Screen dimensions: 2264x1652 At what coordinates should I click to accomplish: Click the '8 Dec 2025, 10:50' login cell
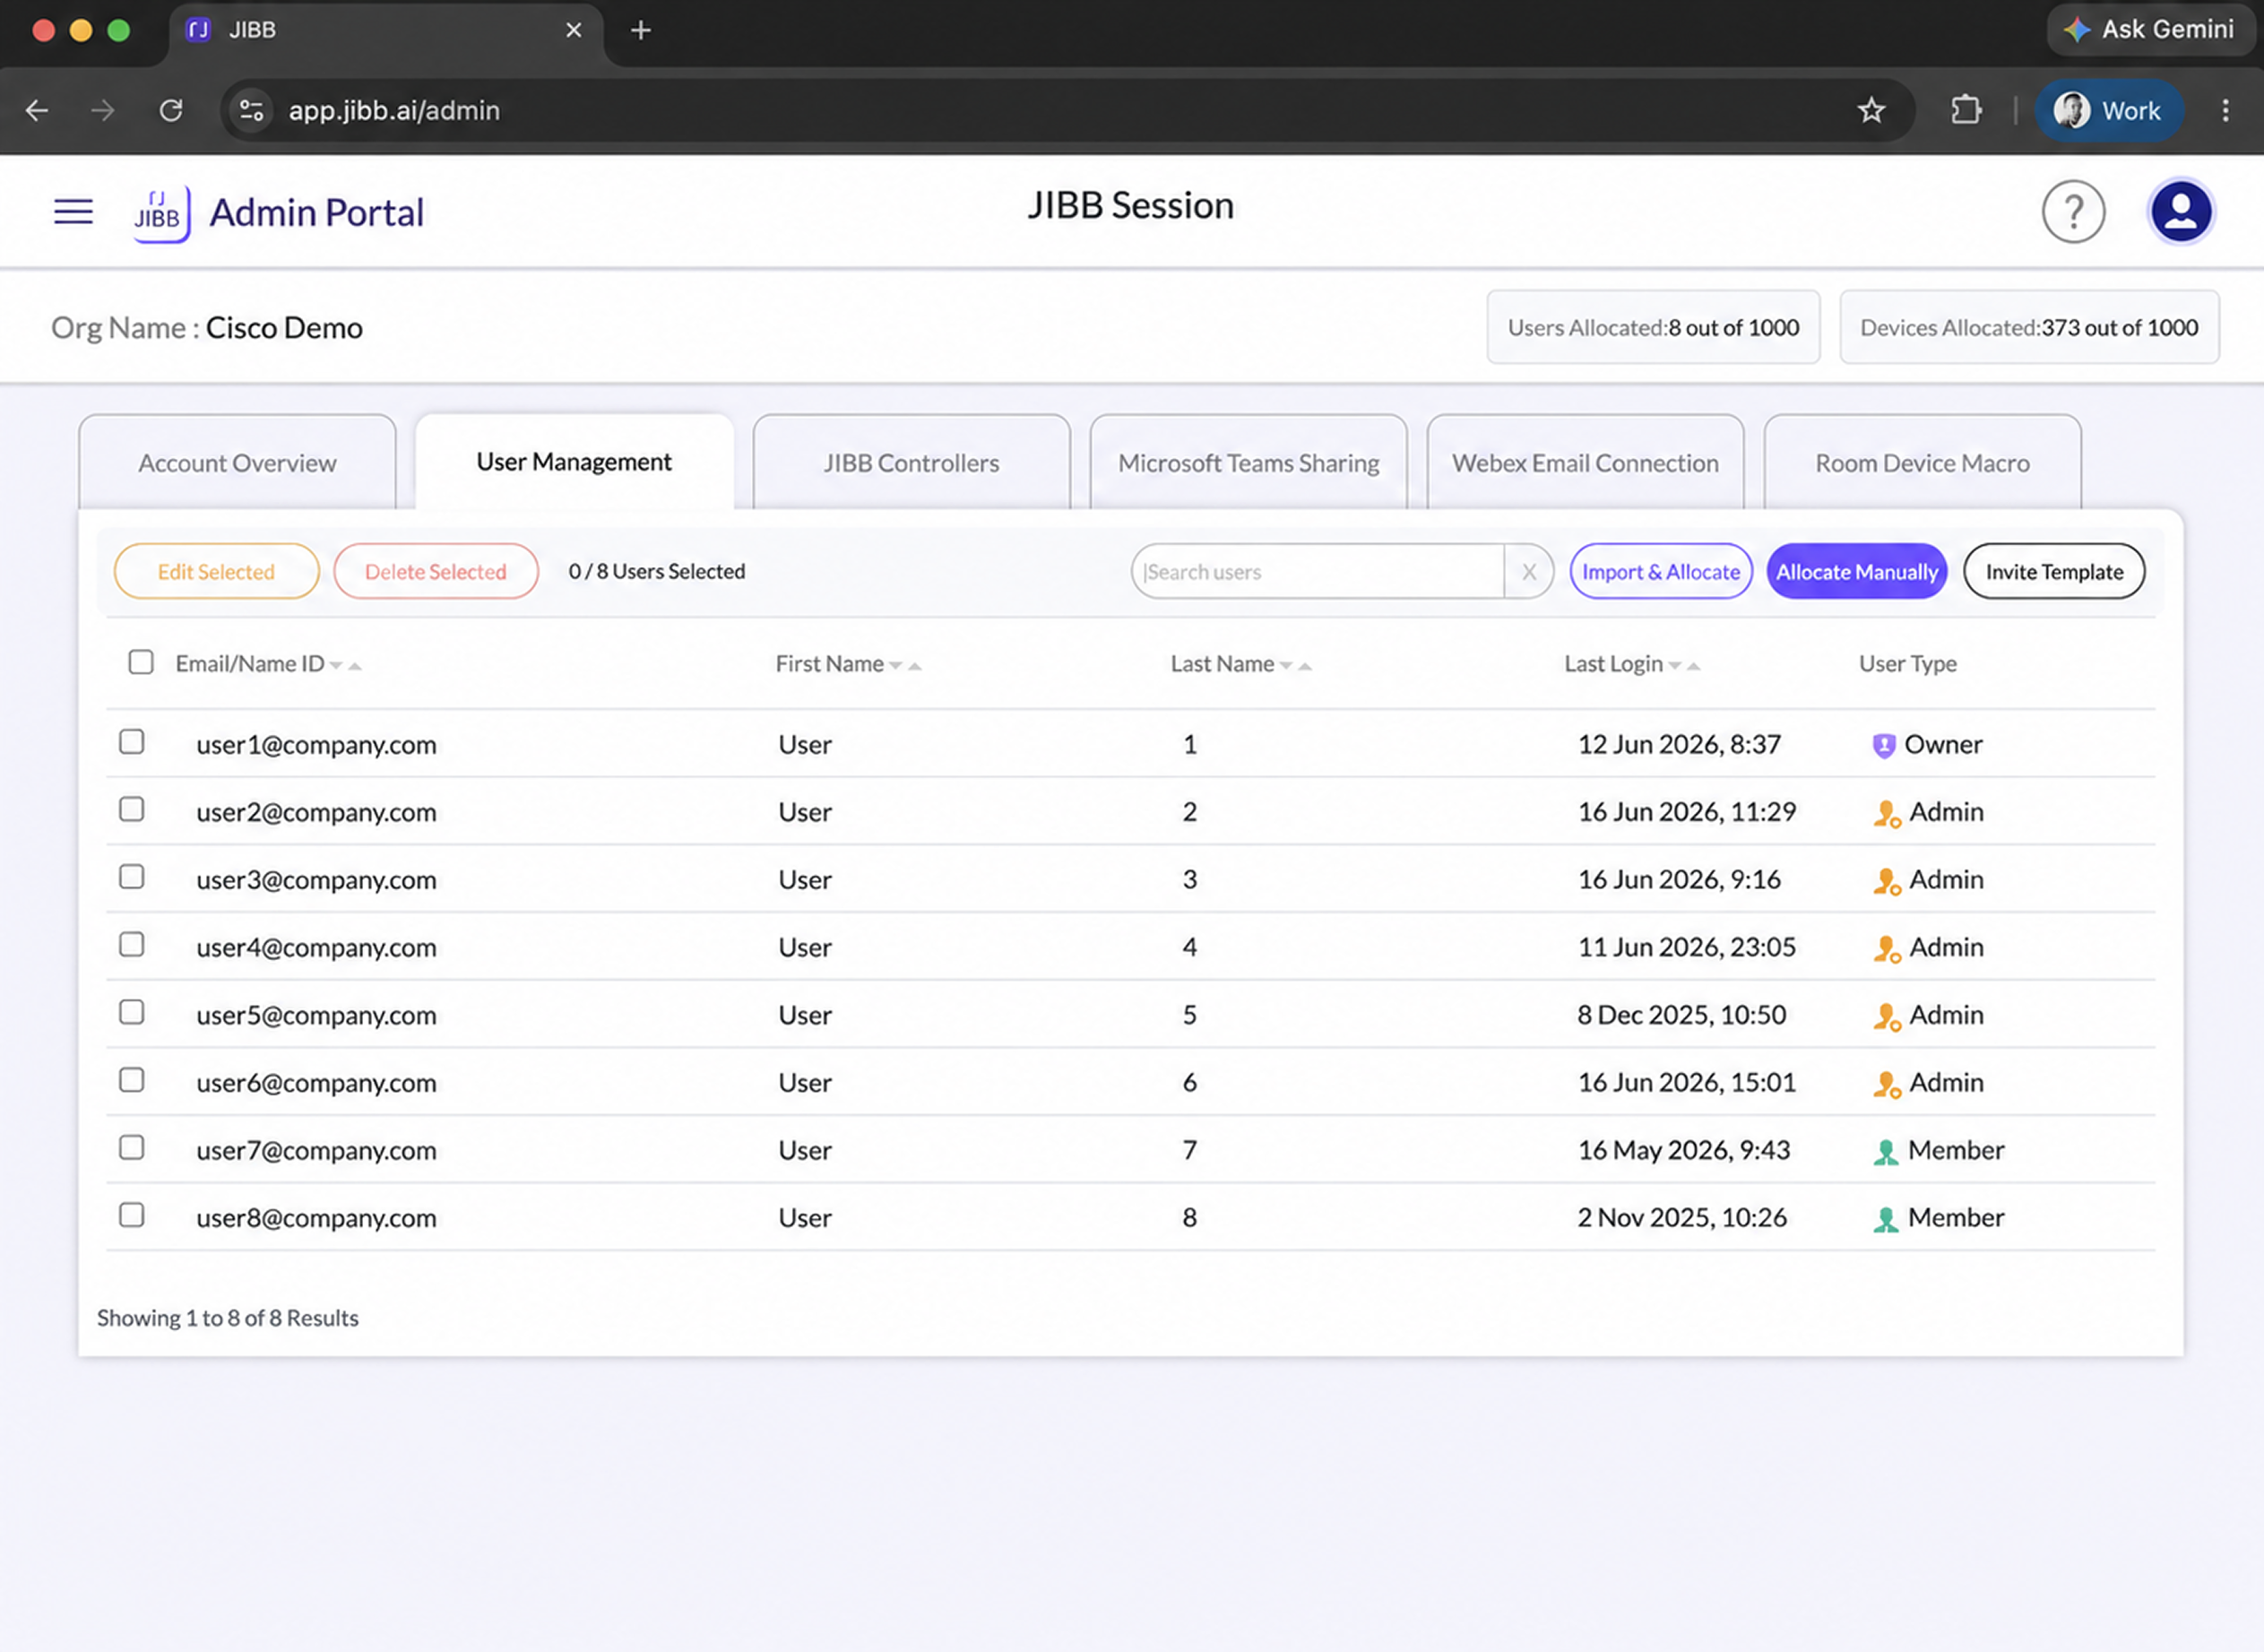(x=1681, y=1015)
